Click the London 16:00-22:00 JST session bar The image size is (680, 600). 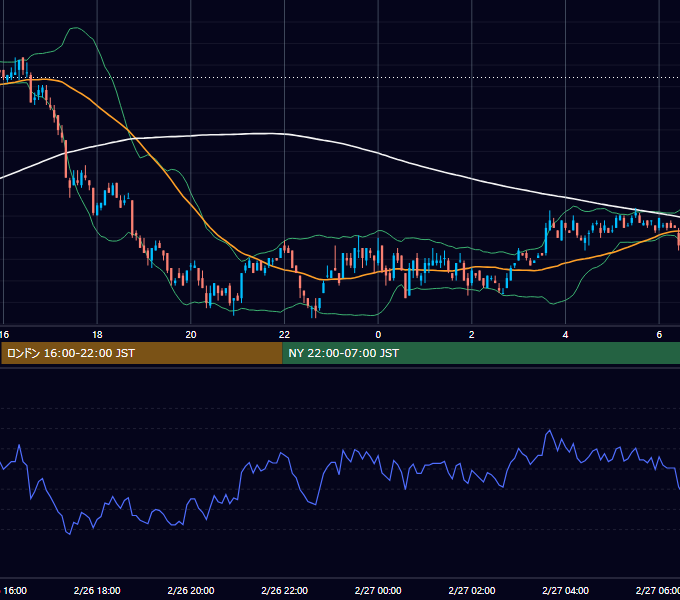pos(141,353)
